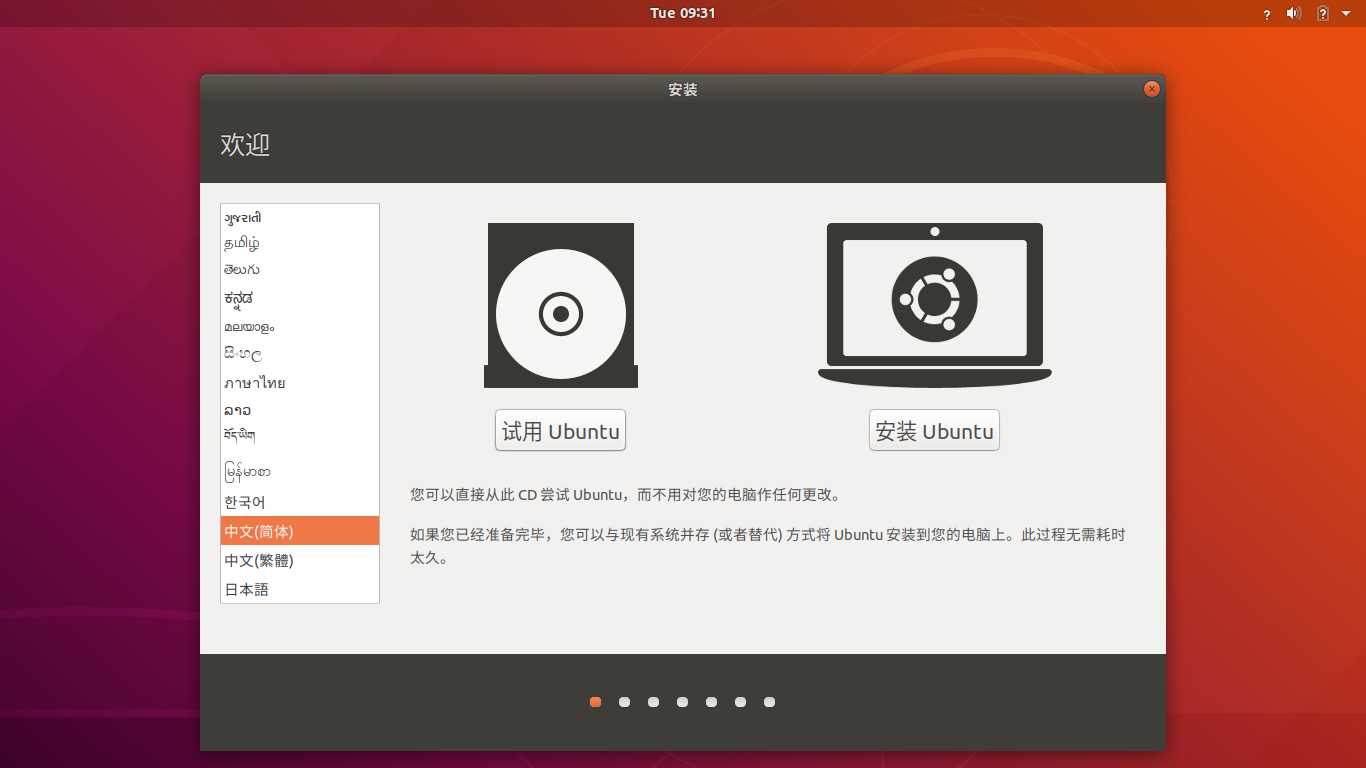The width and height of the screenshot is (1366, 768).
Task: Select සිංහල in the language list
Action: tap(300, 354)
